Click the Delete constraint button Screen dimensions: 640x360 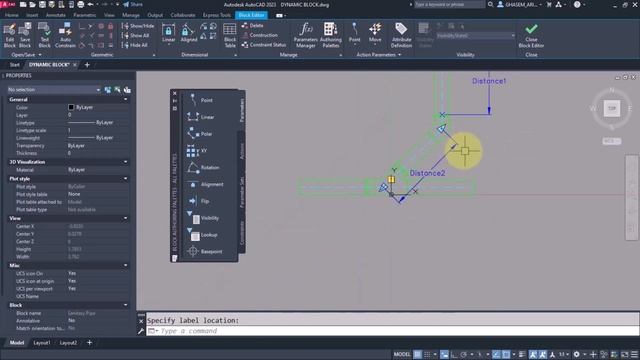(253, 26)
